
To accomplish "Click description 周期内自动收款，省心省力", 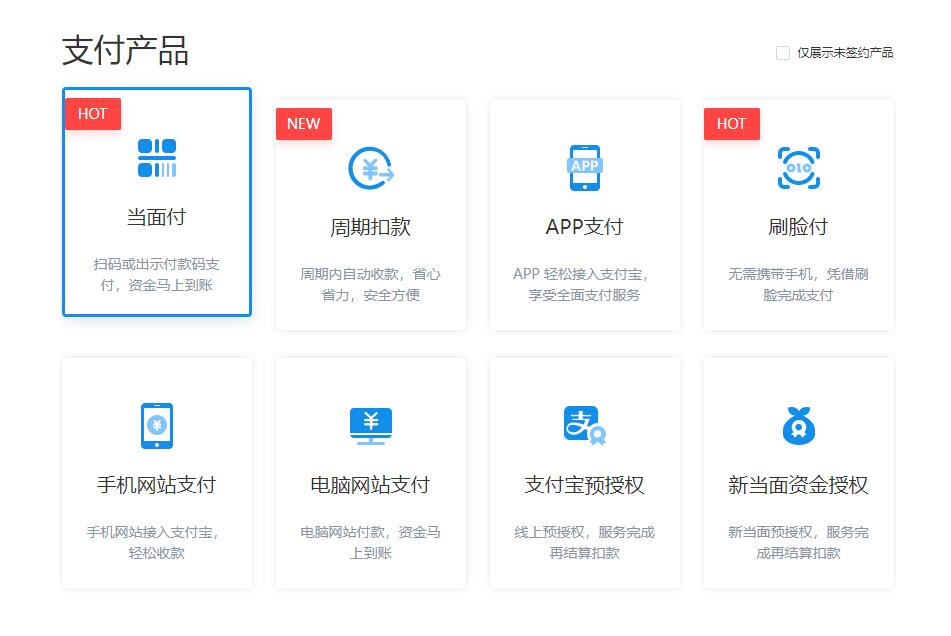I will coord(371,285).
